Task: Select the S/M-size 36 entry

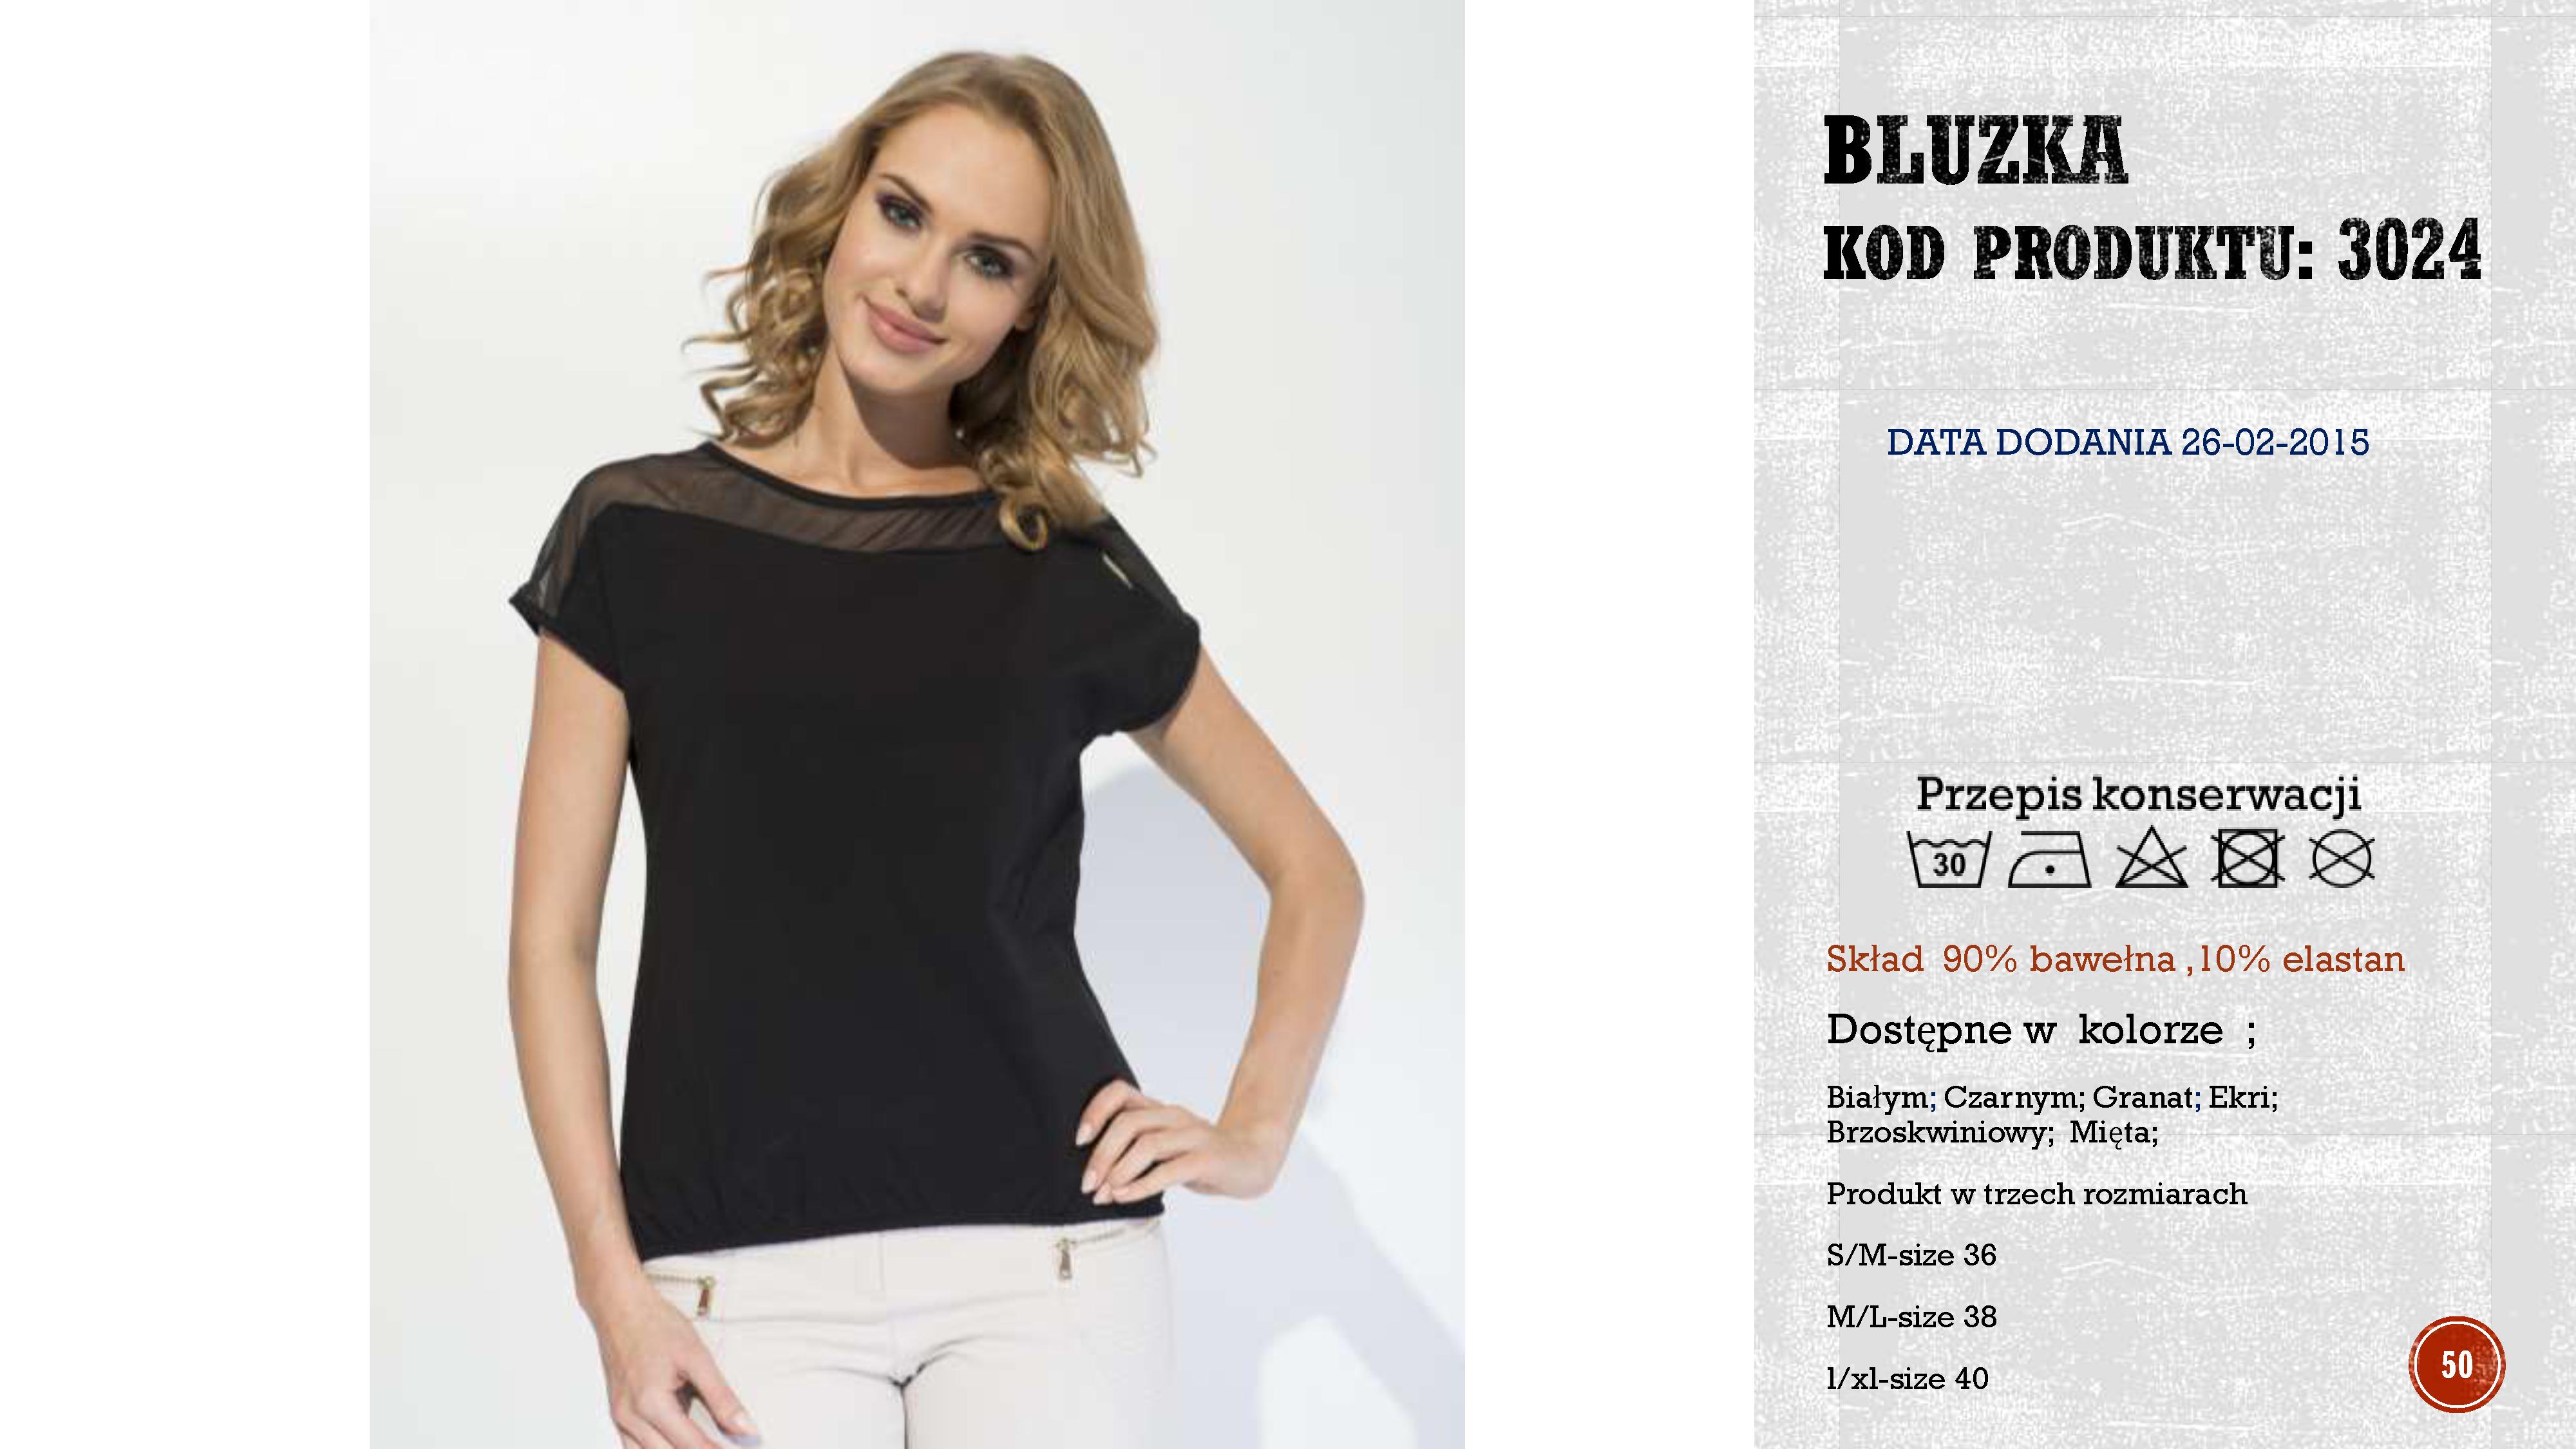Action: pyautogui.click(x=1911, y=1255)
